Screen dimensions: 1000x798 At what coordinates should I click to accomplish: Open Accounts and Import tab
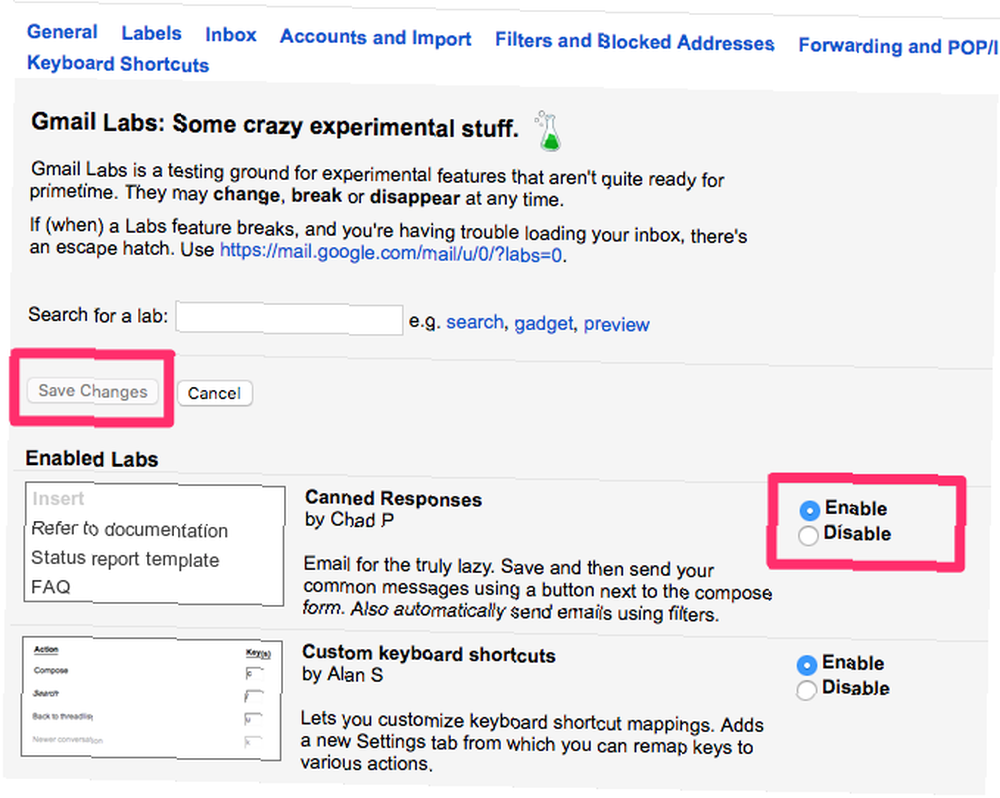tap(376, 38)
